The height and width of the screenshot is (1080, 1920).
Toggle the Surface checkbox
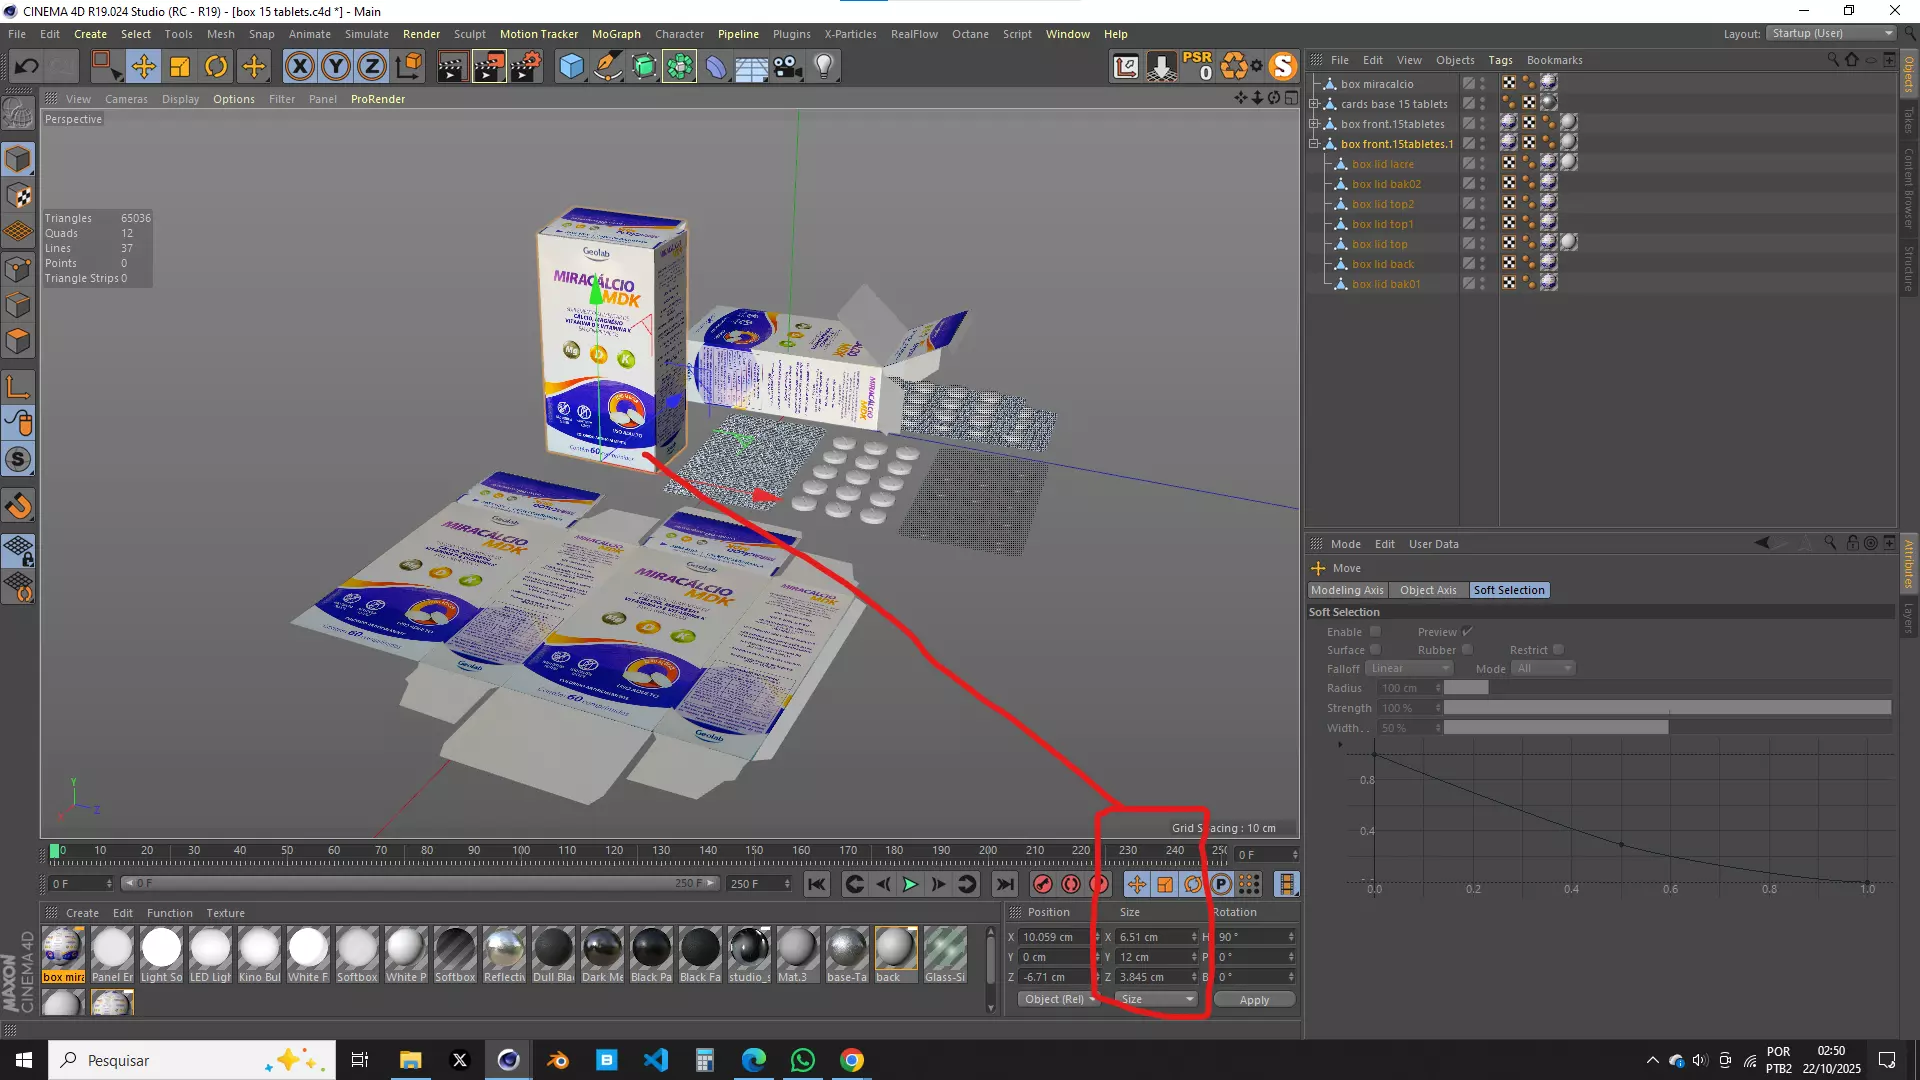[1375, 650]
